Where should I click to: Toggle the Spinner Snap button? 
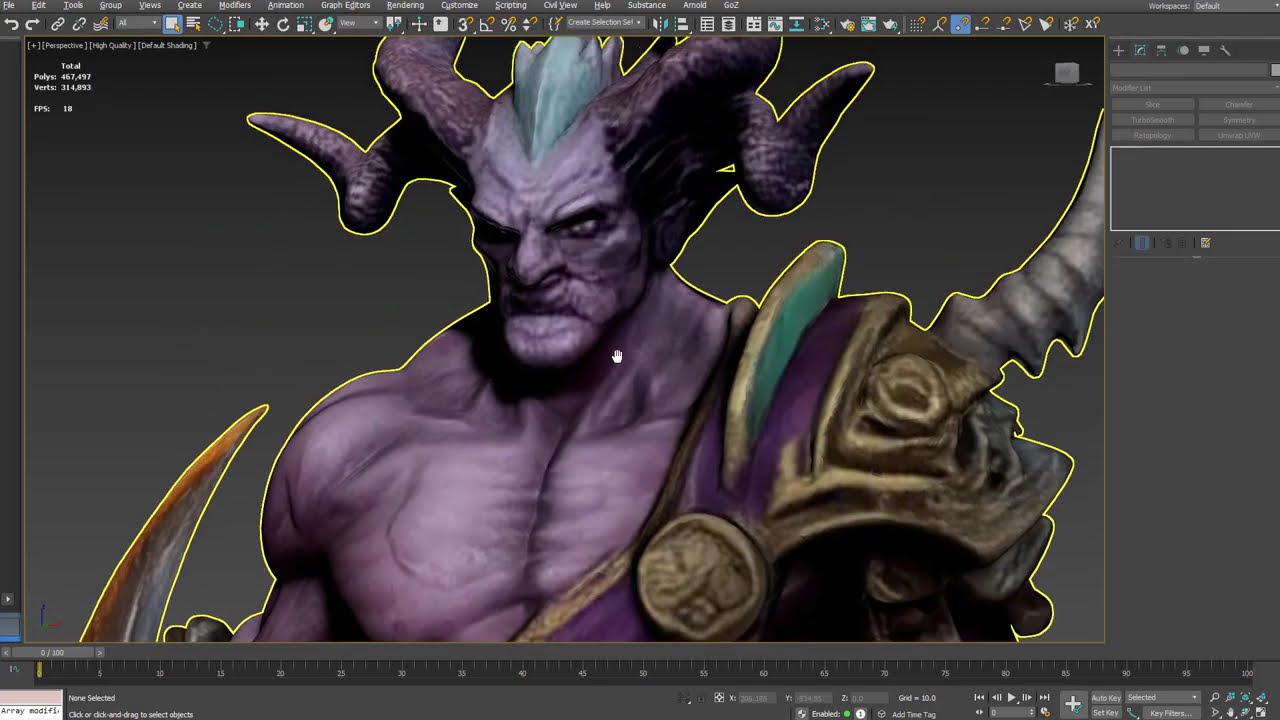point(530,24)
